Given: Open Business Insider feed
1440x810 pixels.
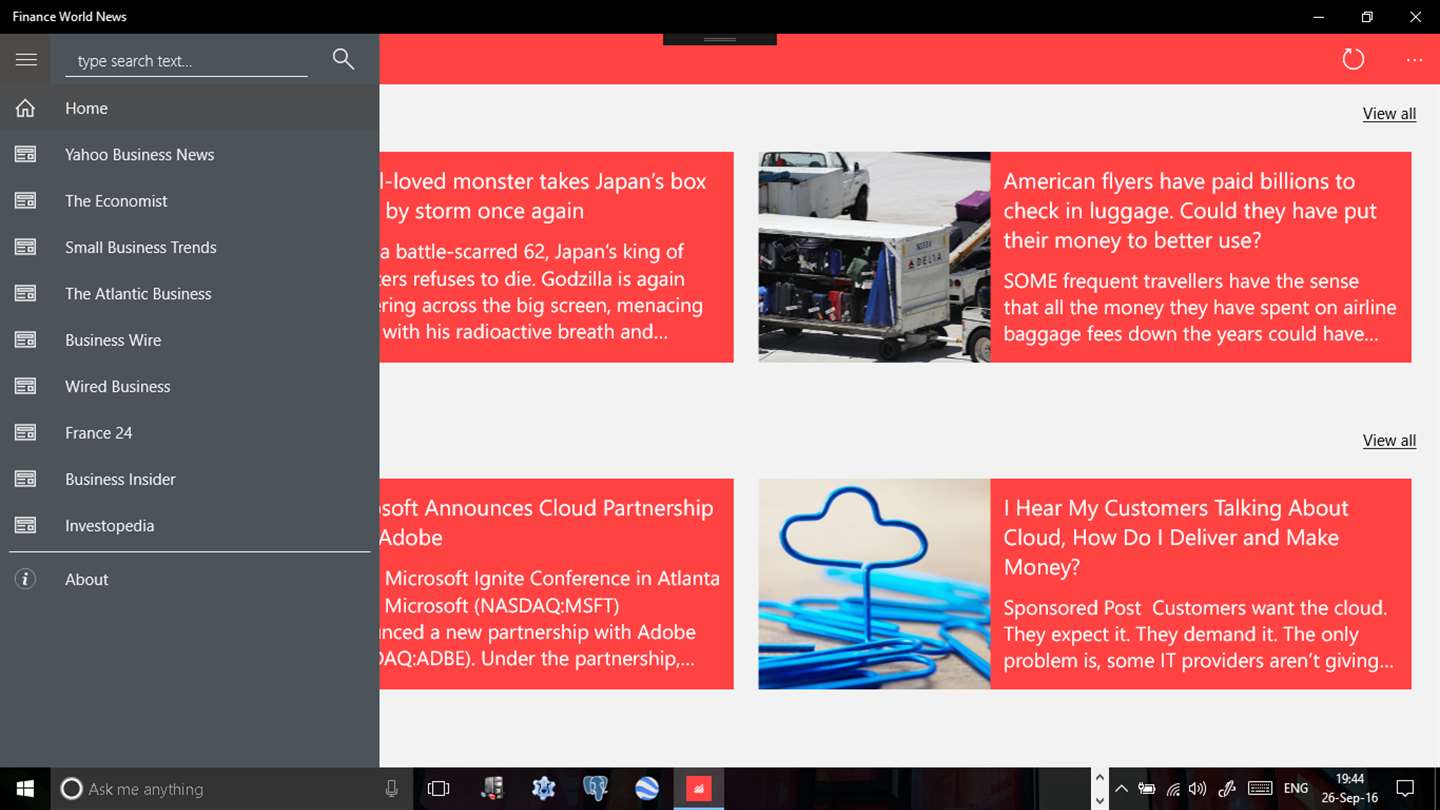Looking at the screenshot, I should pos(190,479).
